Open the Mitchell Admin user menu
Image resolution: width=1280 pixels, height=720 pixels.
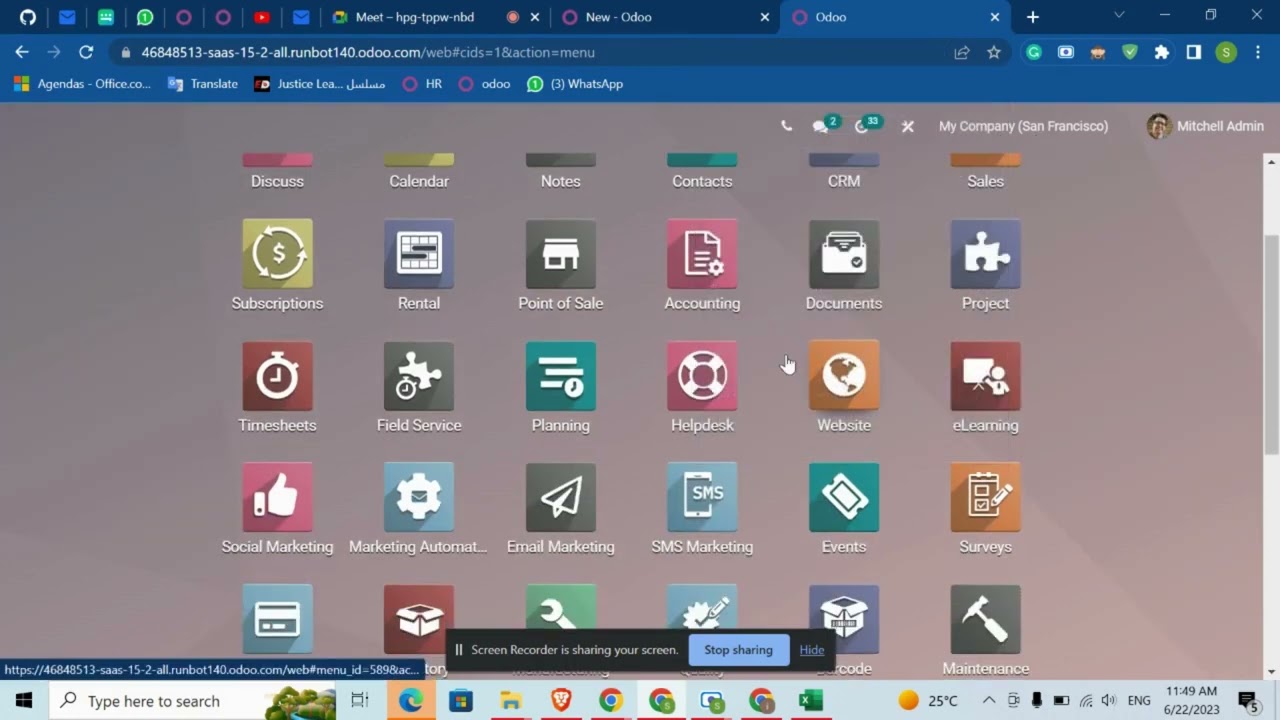pos(1205,126)
